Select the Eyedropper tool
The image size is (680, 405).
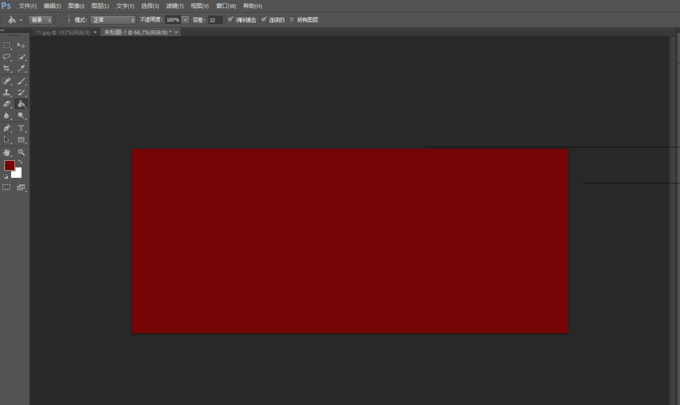point(21,69)
